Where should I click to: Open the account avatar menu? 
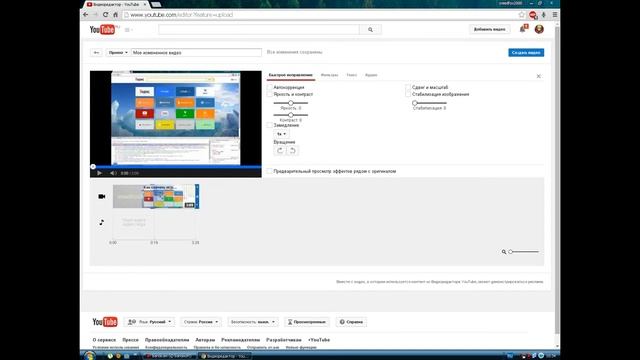pyautogui.click(x=539, y=29)
